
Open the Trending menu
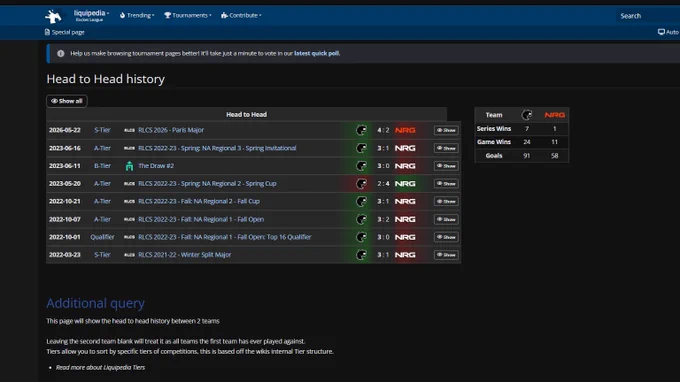tap(137, 15)
